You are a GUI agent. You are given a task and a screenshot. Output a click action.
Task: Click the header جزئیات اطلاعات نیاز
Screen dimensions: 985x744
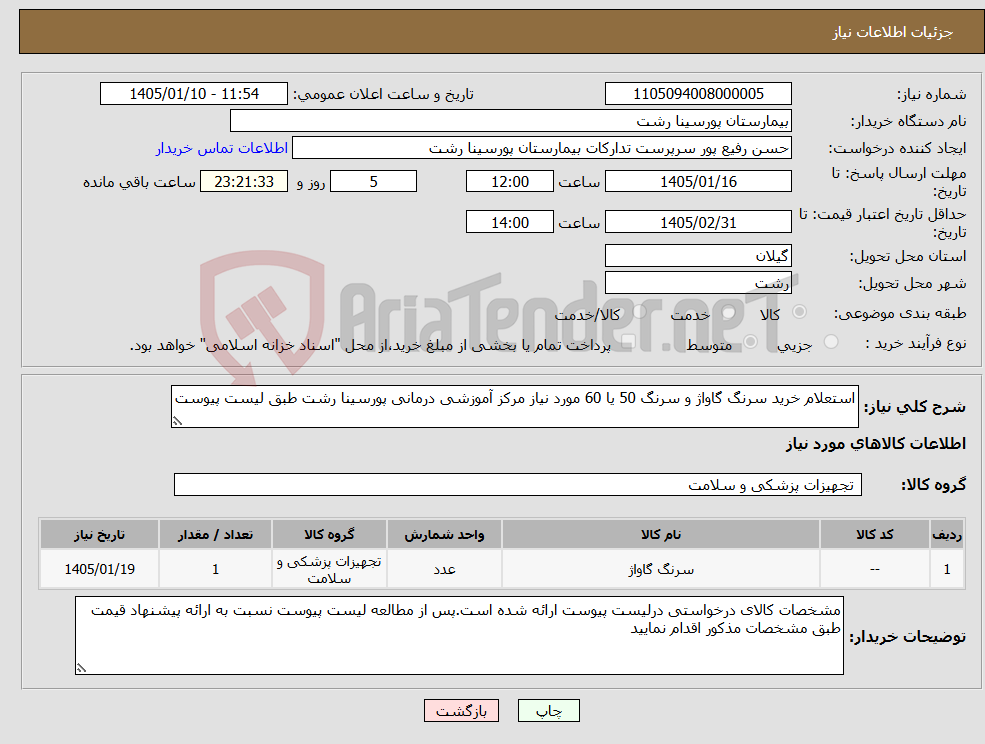point(893,32)
